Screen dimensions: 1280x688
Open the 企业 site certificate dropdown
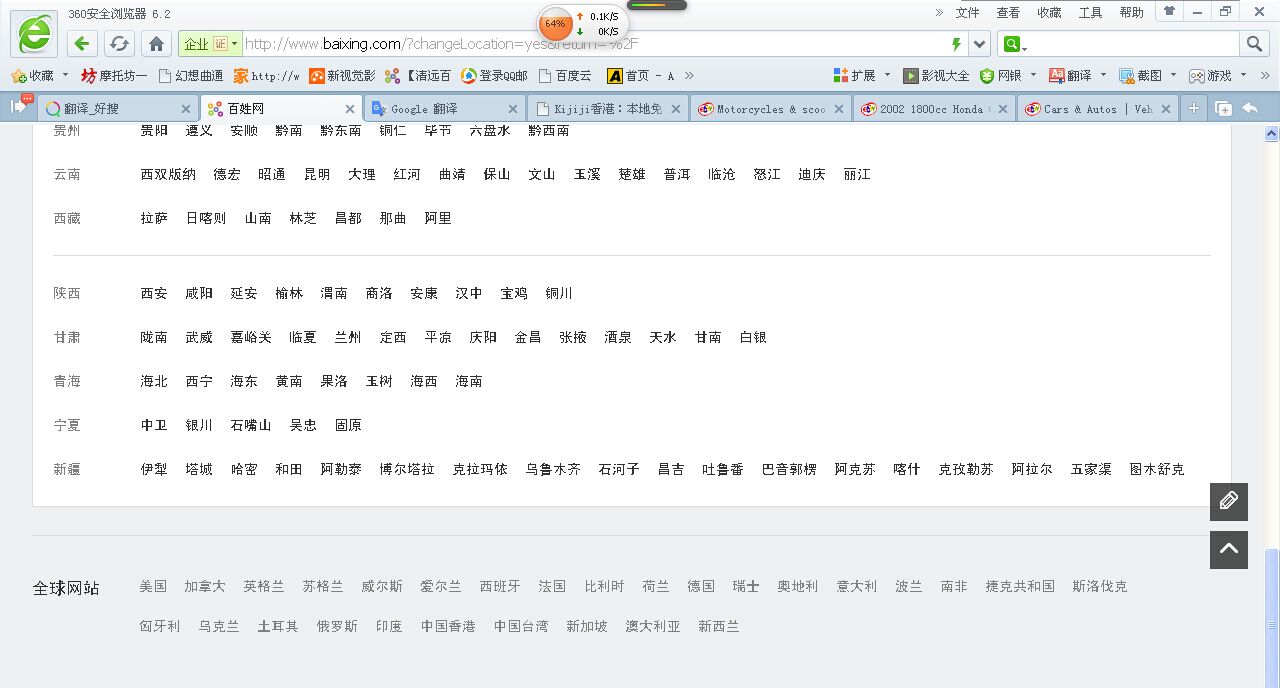(x=210, y=44)
